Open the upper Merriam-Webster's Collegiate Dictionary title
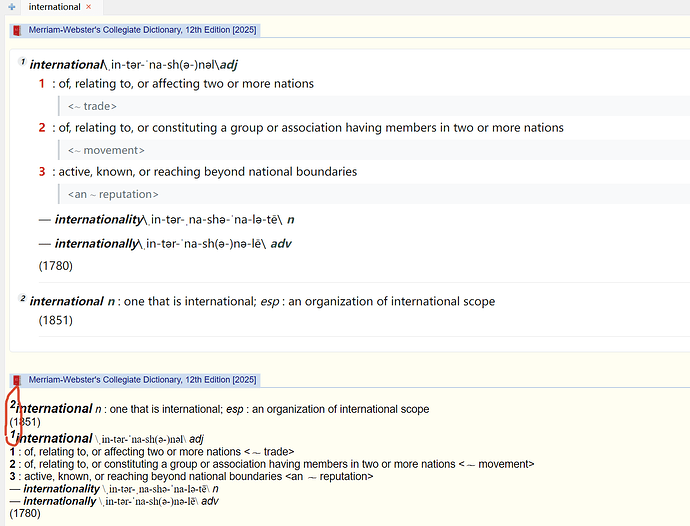This screenshot has height=526, width=690. point(142,30)
